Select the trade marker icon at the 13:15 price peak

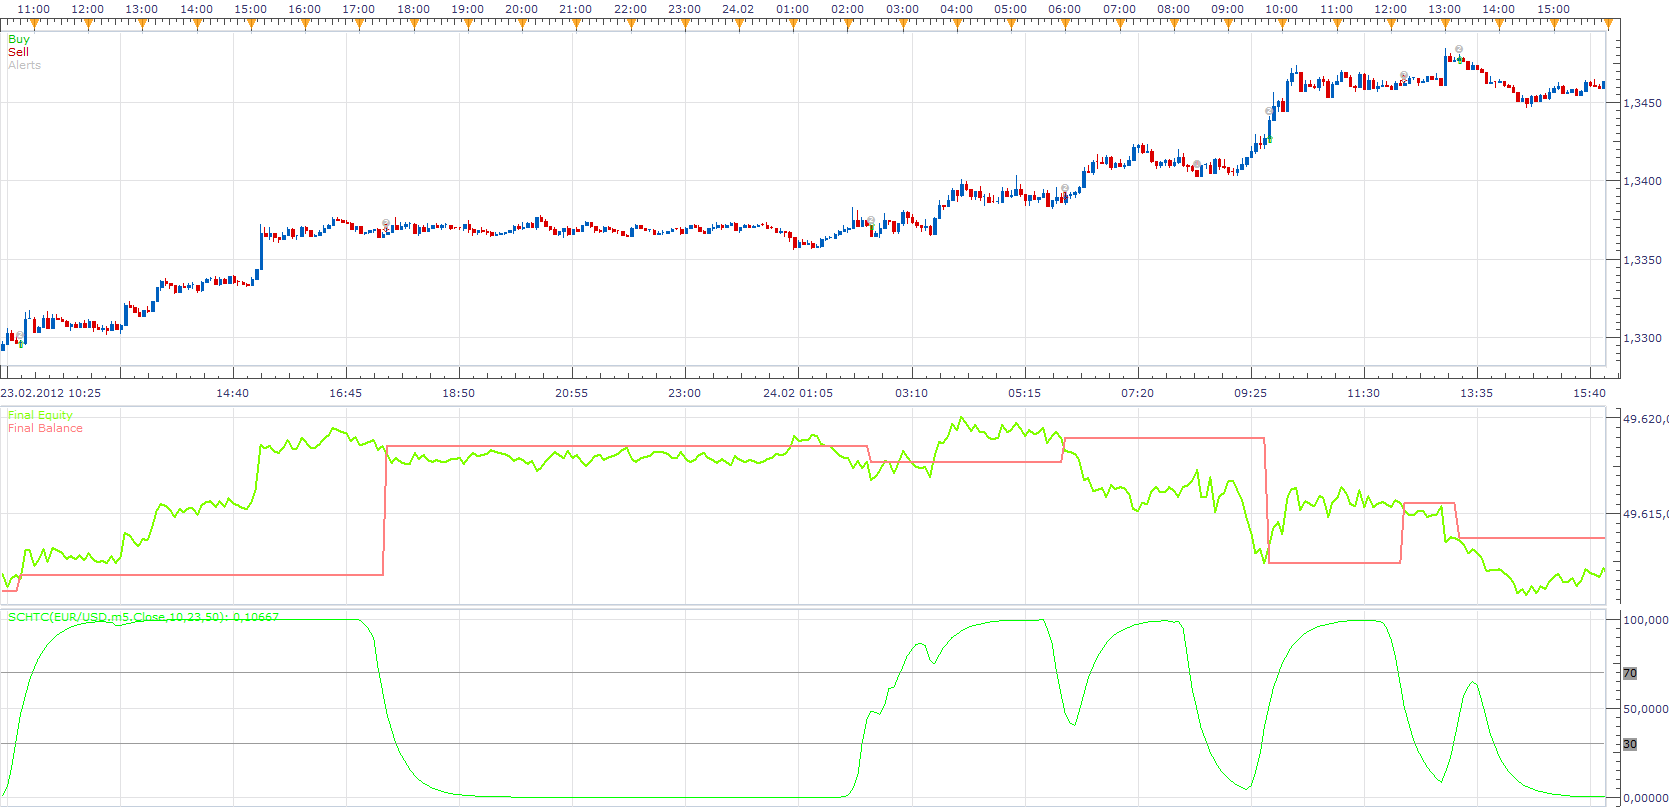[x=1459, y=49]
